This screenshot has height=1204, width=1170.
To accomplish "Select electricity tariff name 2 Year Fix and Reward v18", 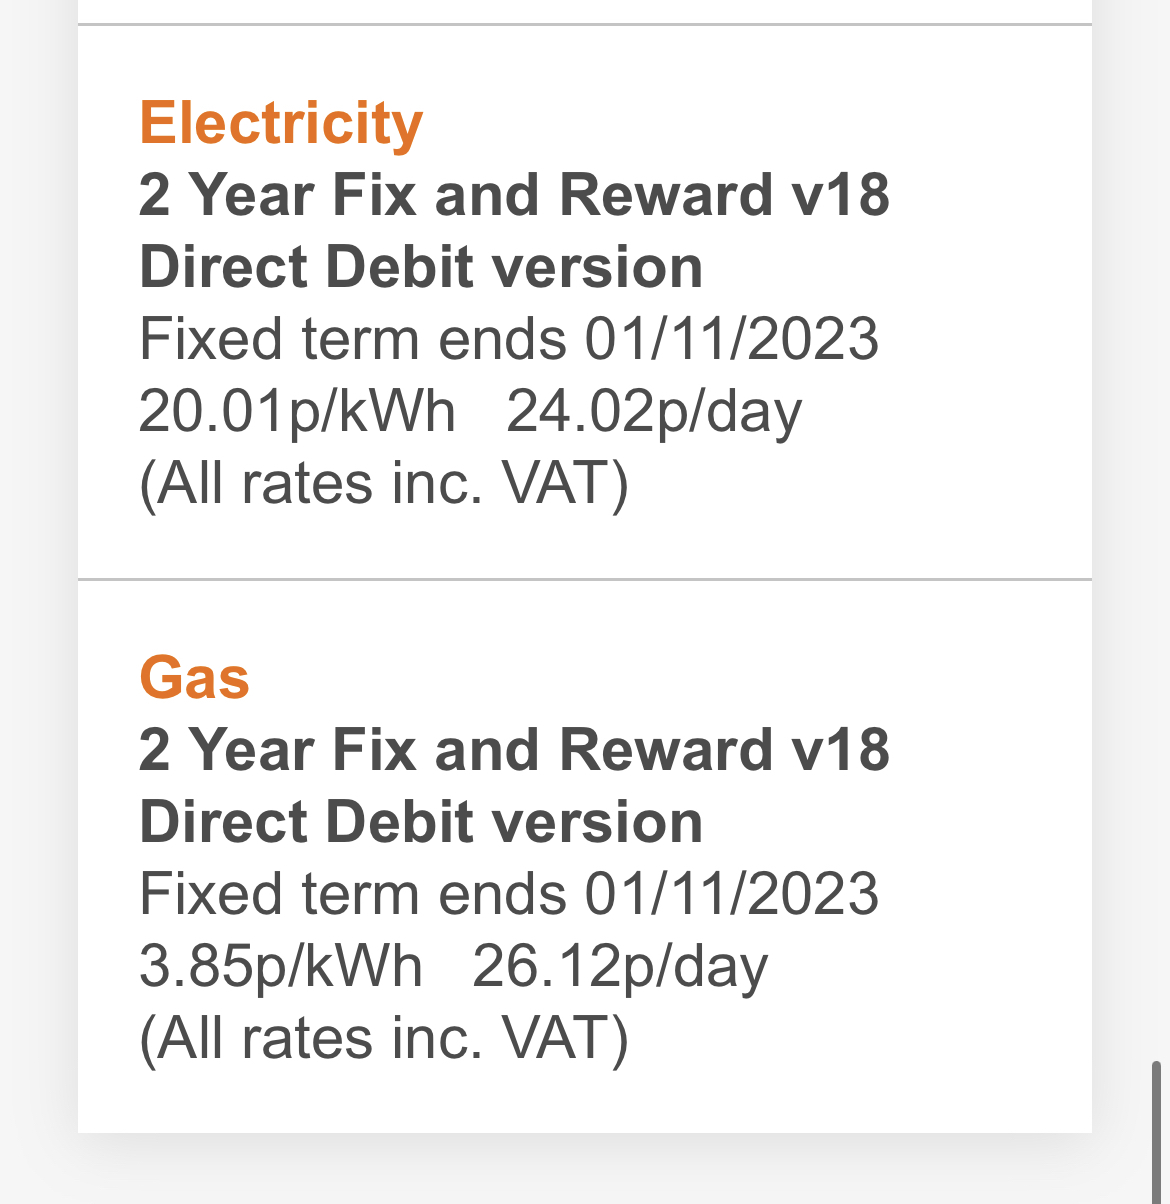I will click(x=514, y=194).
